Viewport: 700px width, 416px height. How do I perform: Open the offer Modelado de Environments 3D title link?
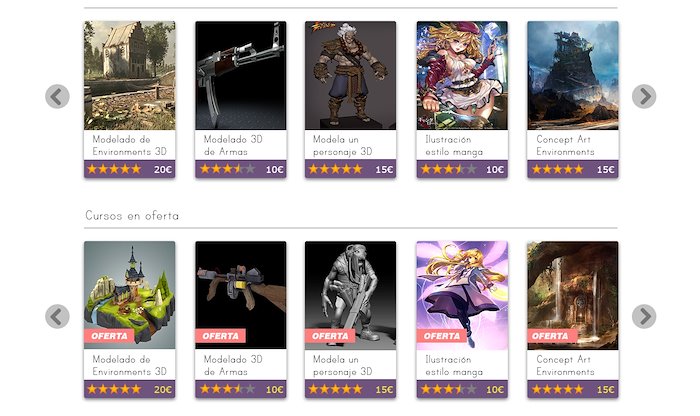pos(129,365)
